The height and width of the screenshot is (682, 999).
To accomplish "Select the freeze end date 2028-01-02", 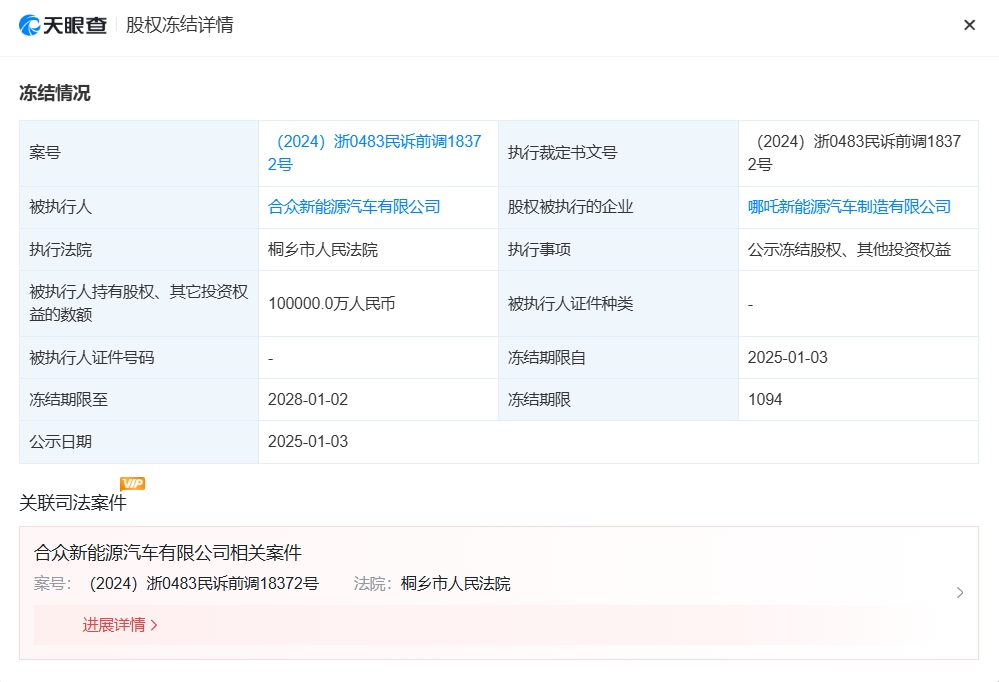I will [308, 400].
